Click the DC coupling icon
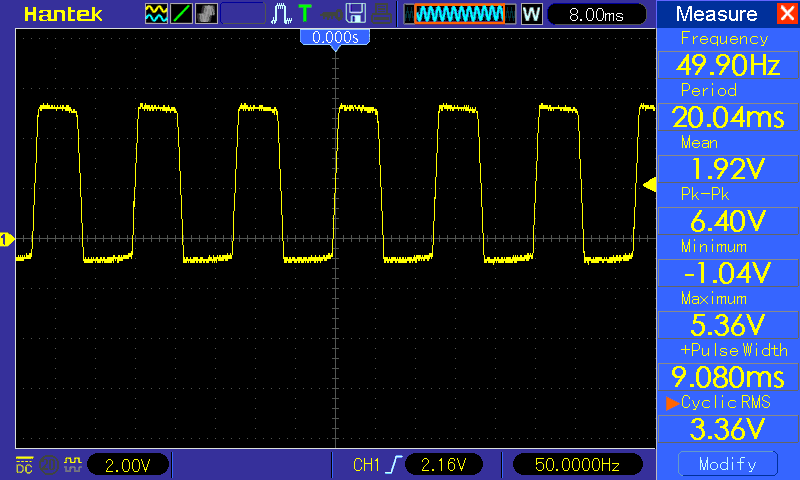 click(x=24, y=465)
